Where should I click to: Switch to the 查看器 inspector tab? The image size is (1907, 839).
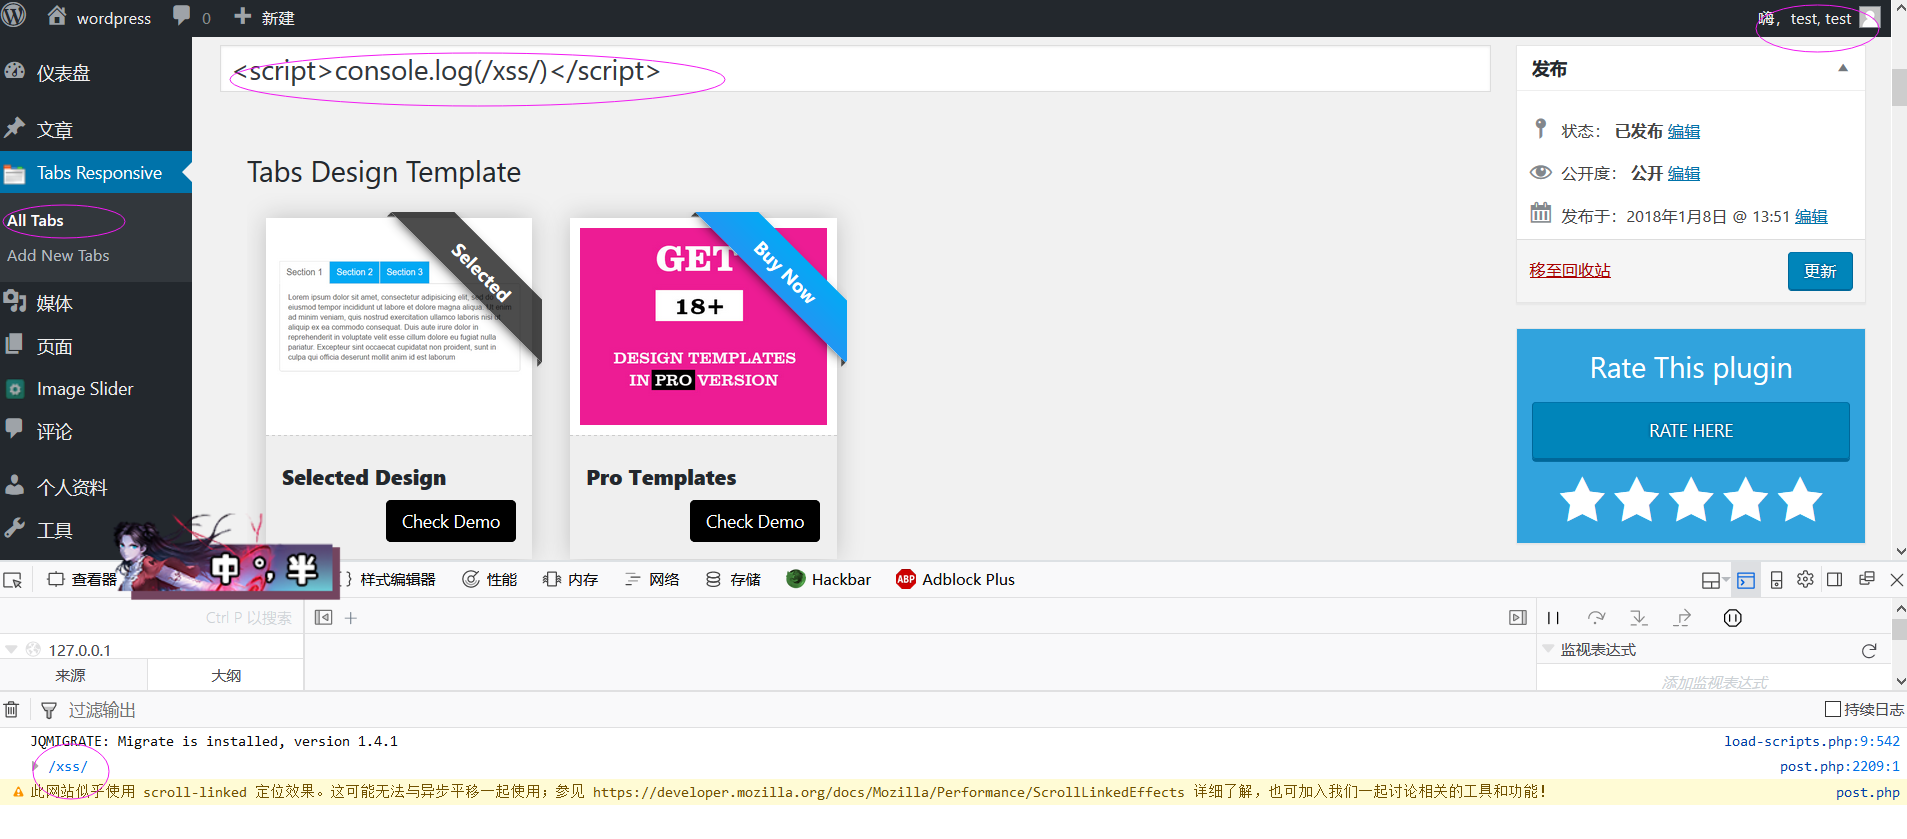pos(83,579)
